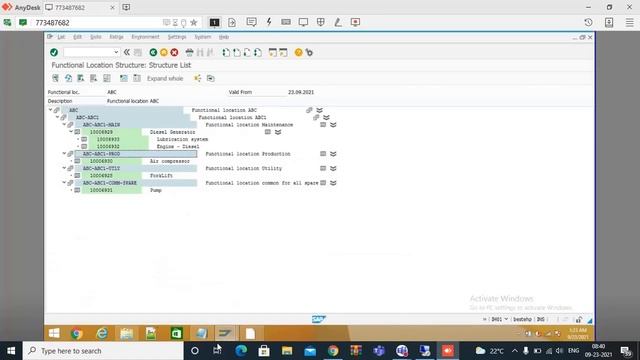Click the detail icon on Functional location Utility row

(x=323, y=169)
